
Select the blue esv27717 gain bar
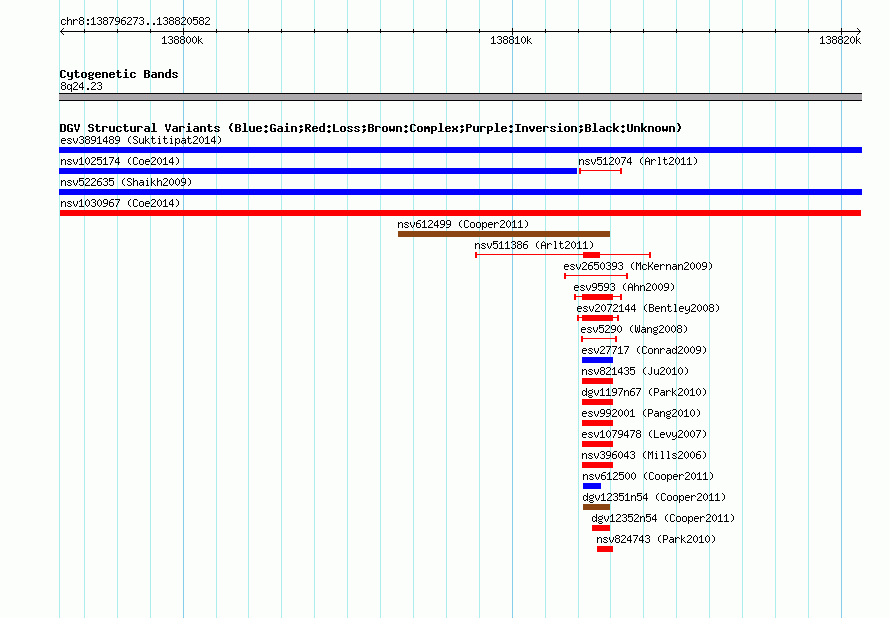(x=598, y=360)
